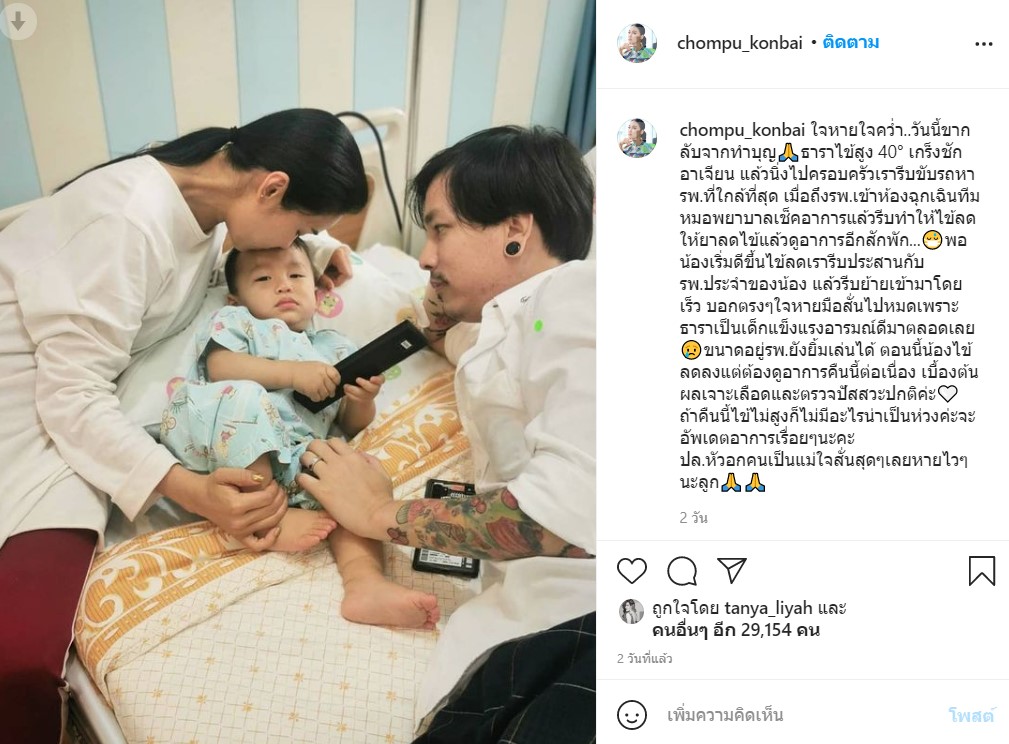Image resolution: width=1009 pixels, height=744 pixels.
Task: Click the heart like icon
Action: click(x=631, y=571)
